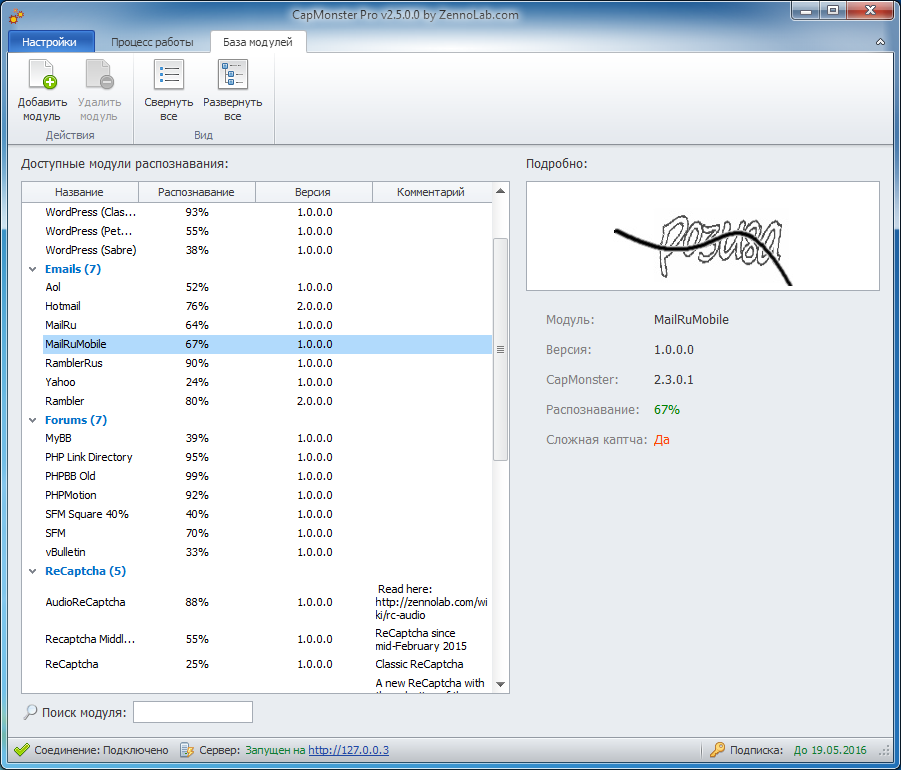Sort by the Версия column header
This screenshot has height=770, width=901.
coord(313,192)
